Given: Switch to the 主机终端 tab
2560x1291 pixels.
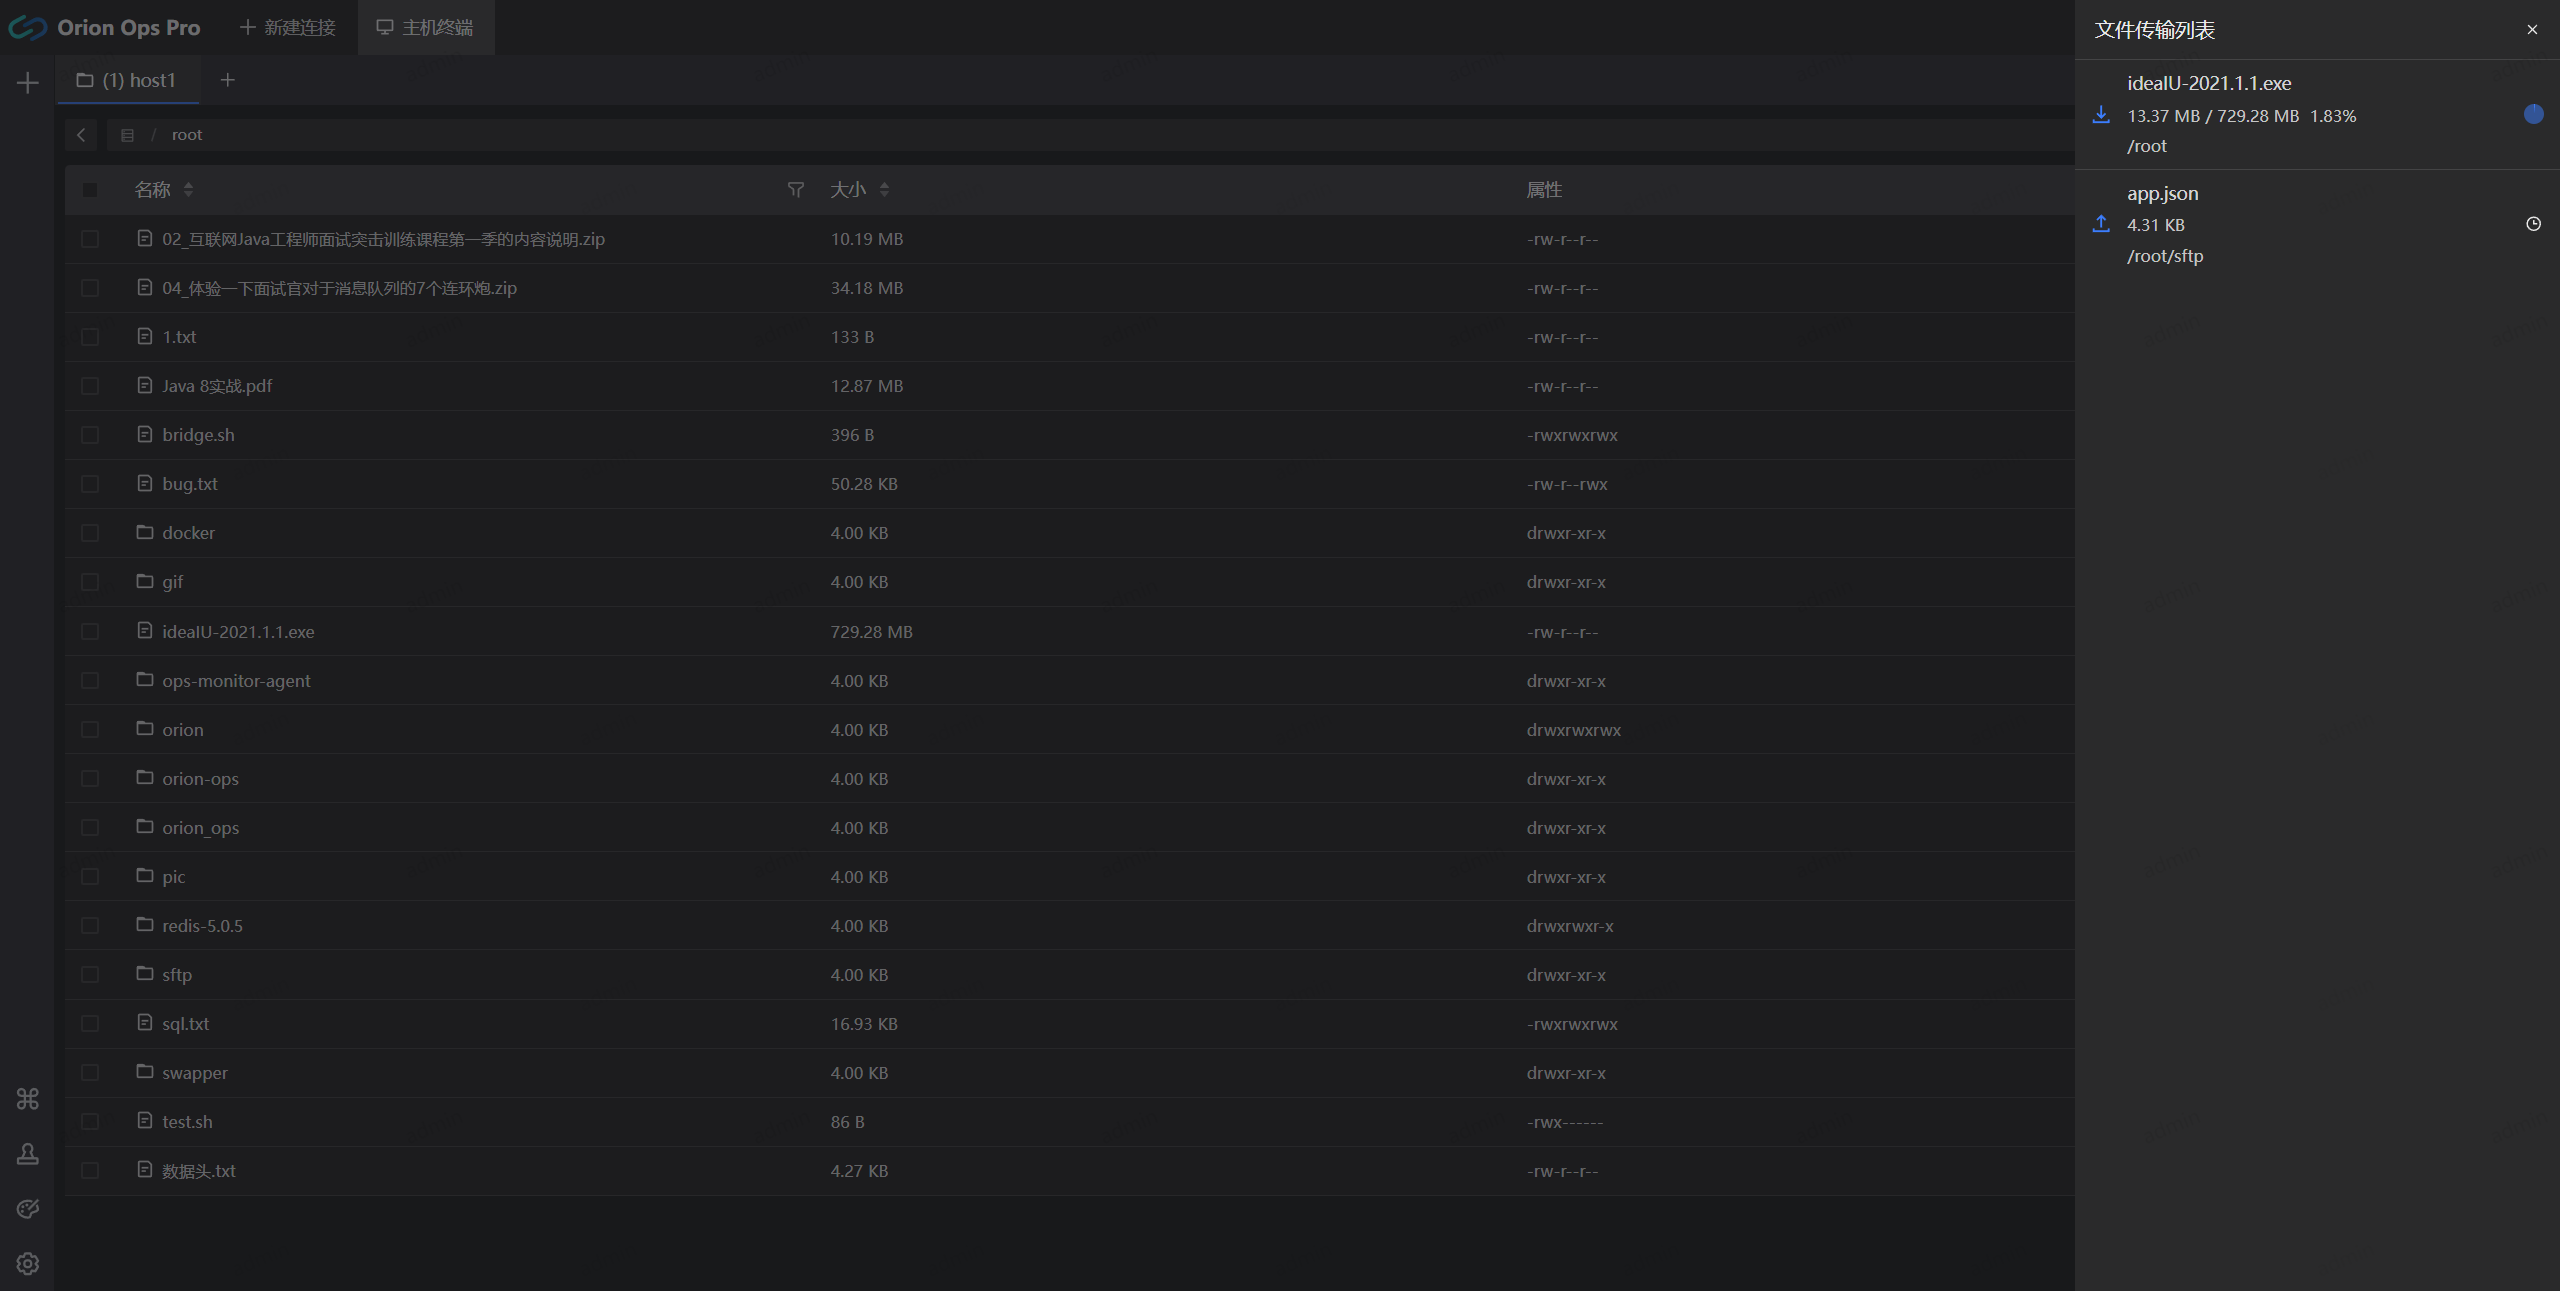Looking at the screenshot, I should pos(426,27).
